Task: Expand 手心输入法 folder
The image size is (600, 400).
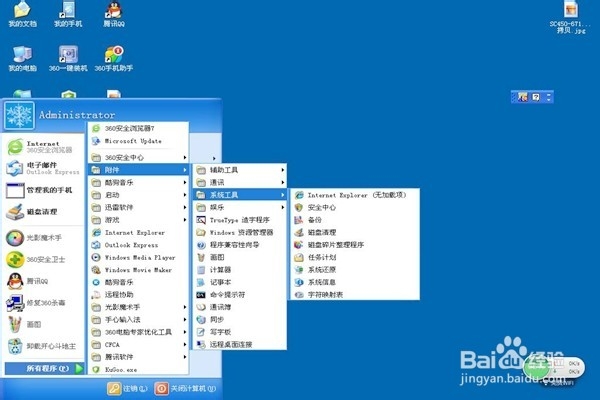Action: coord(139,320)
